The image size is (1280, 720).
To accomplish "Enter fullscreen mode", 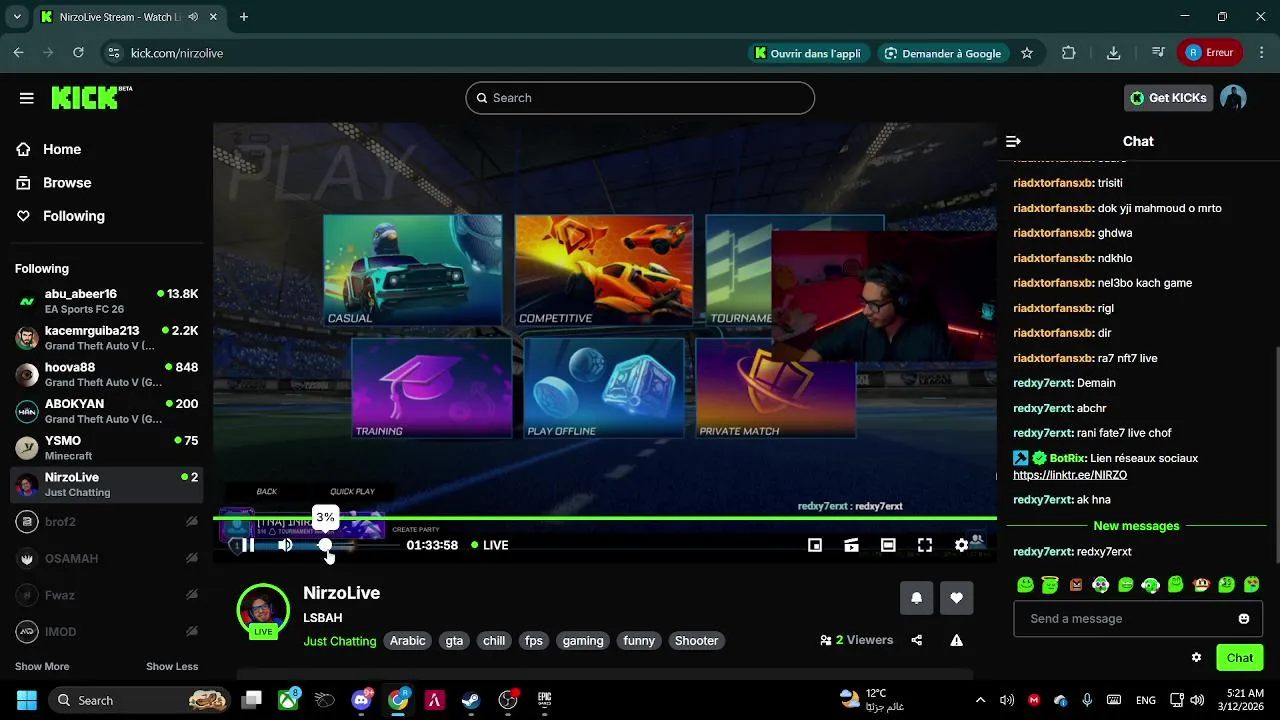I will [925, 545].
